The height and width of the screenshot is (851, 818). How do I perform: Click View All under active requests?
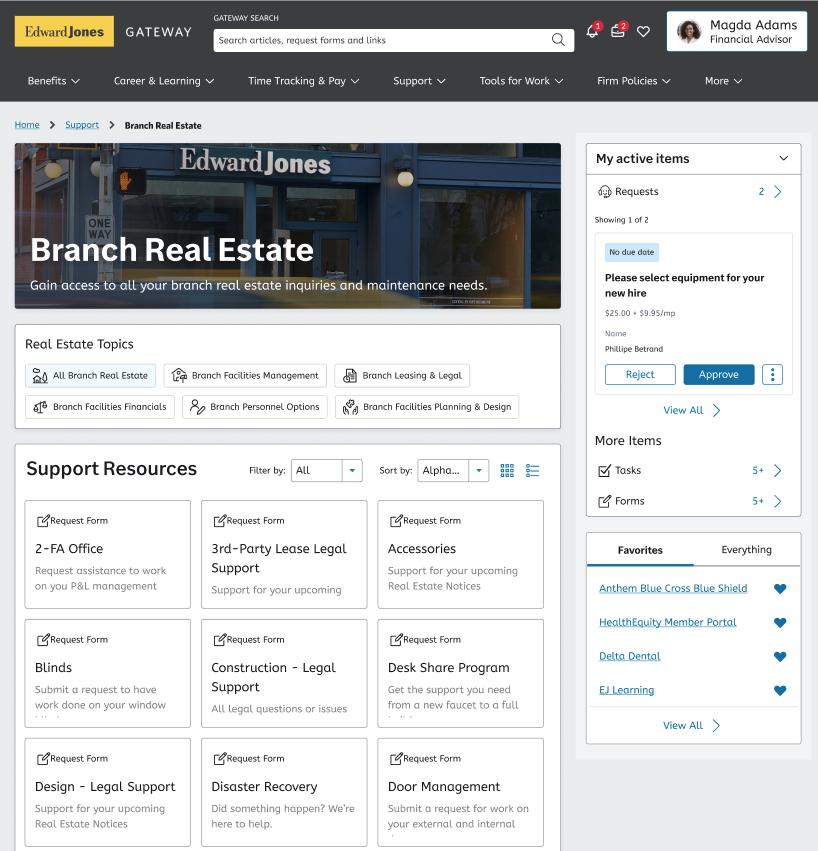pos(691,410)
